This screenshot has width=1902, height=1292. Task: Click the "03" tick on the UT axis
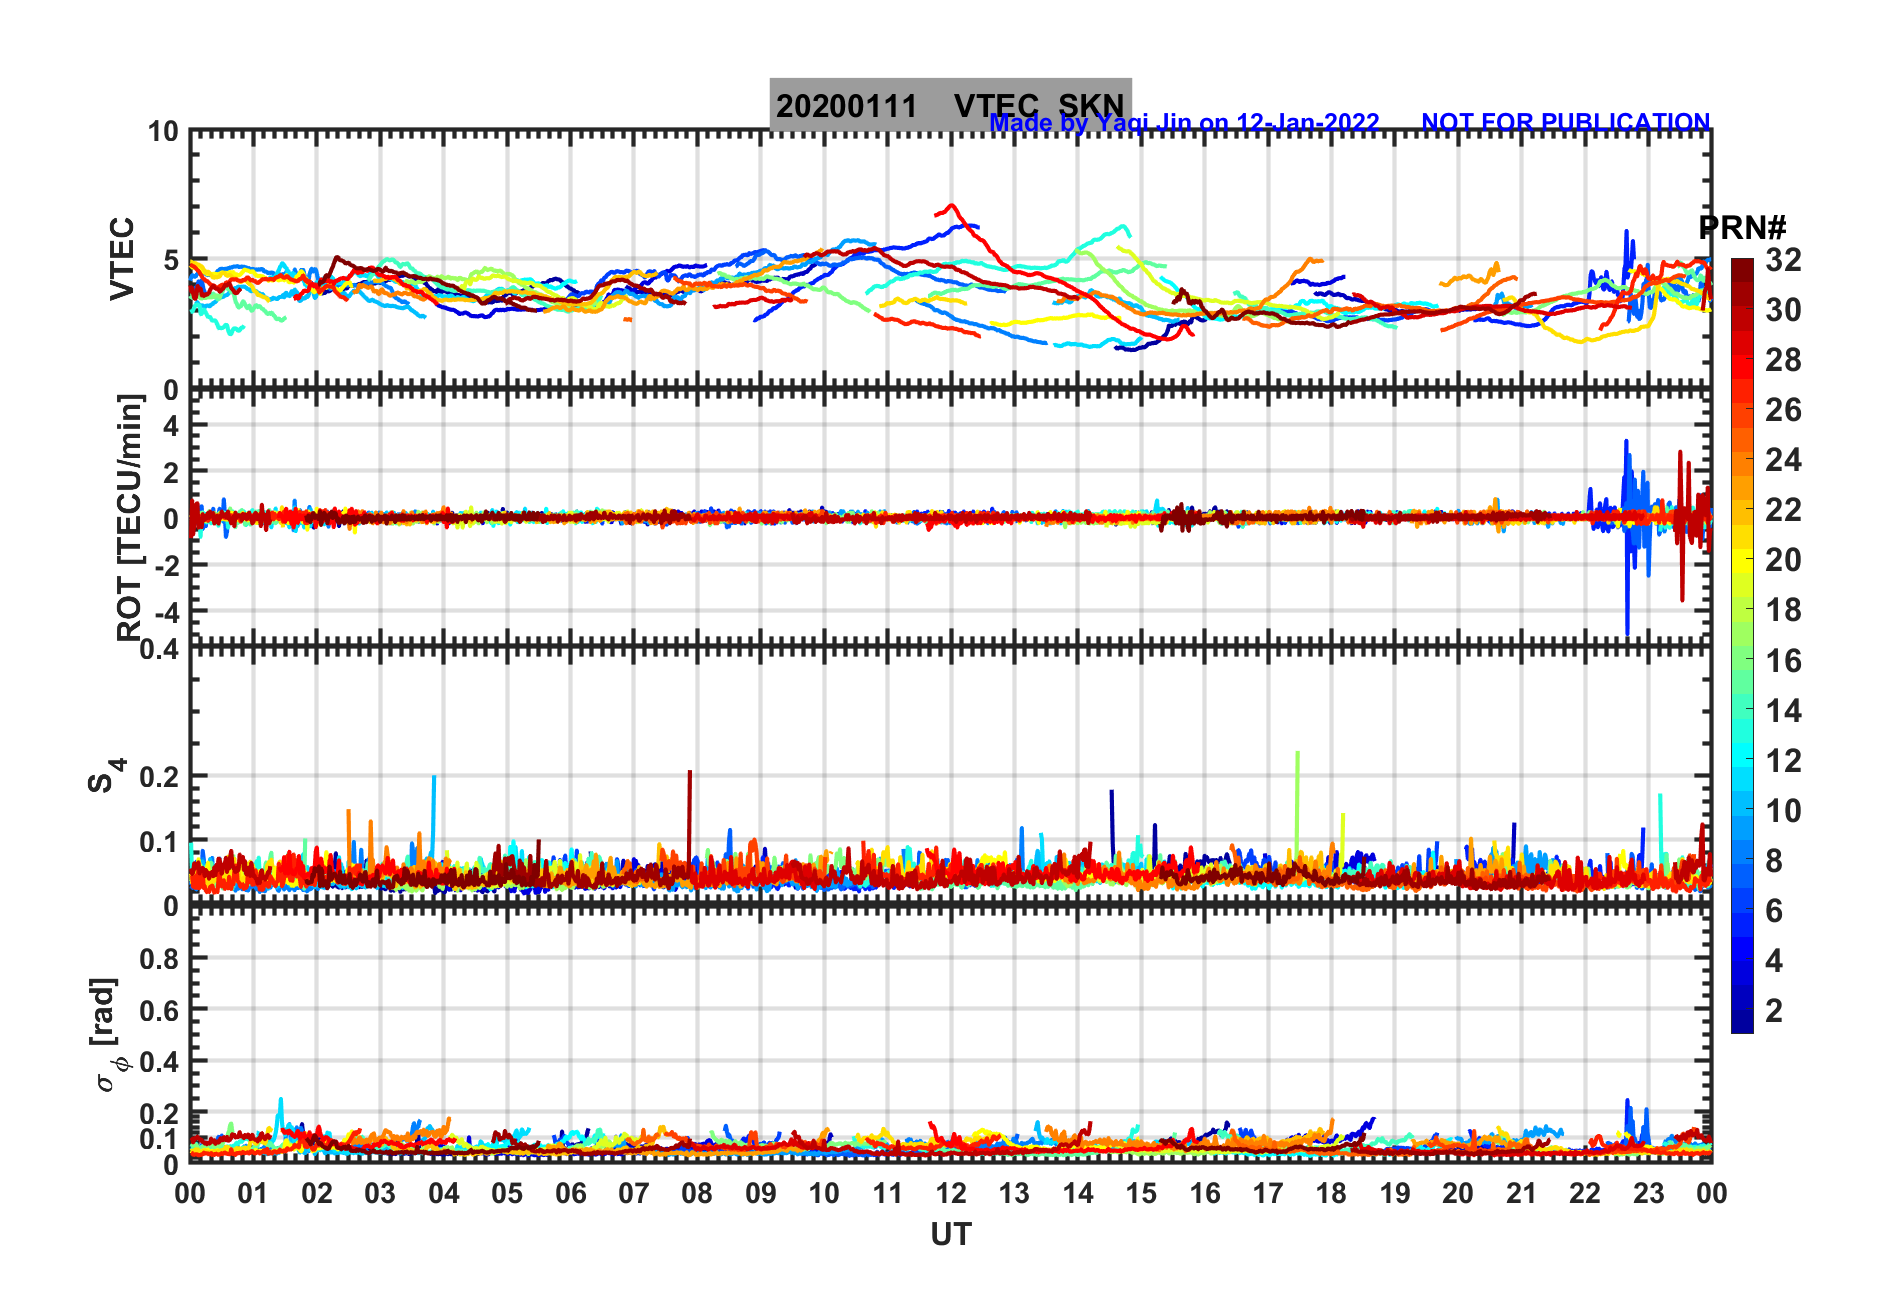(380, 1193)
